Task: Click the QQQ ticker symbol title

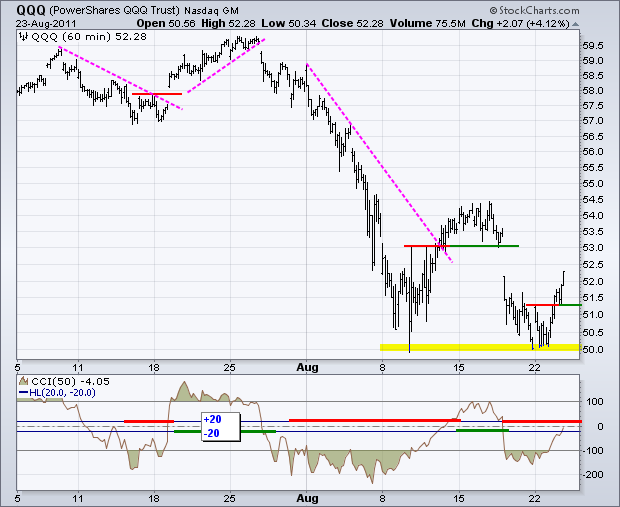Action: pos(31,10)
